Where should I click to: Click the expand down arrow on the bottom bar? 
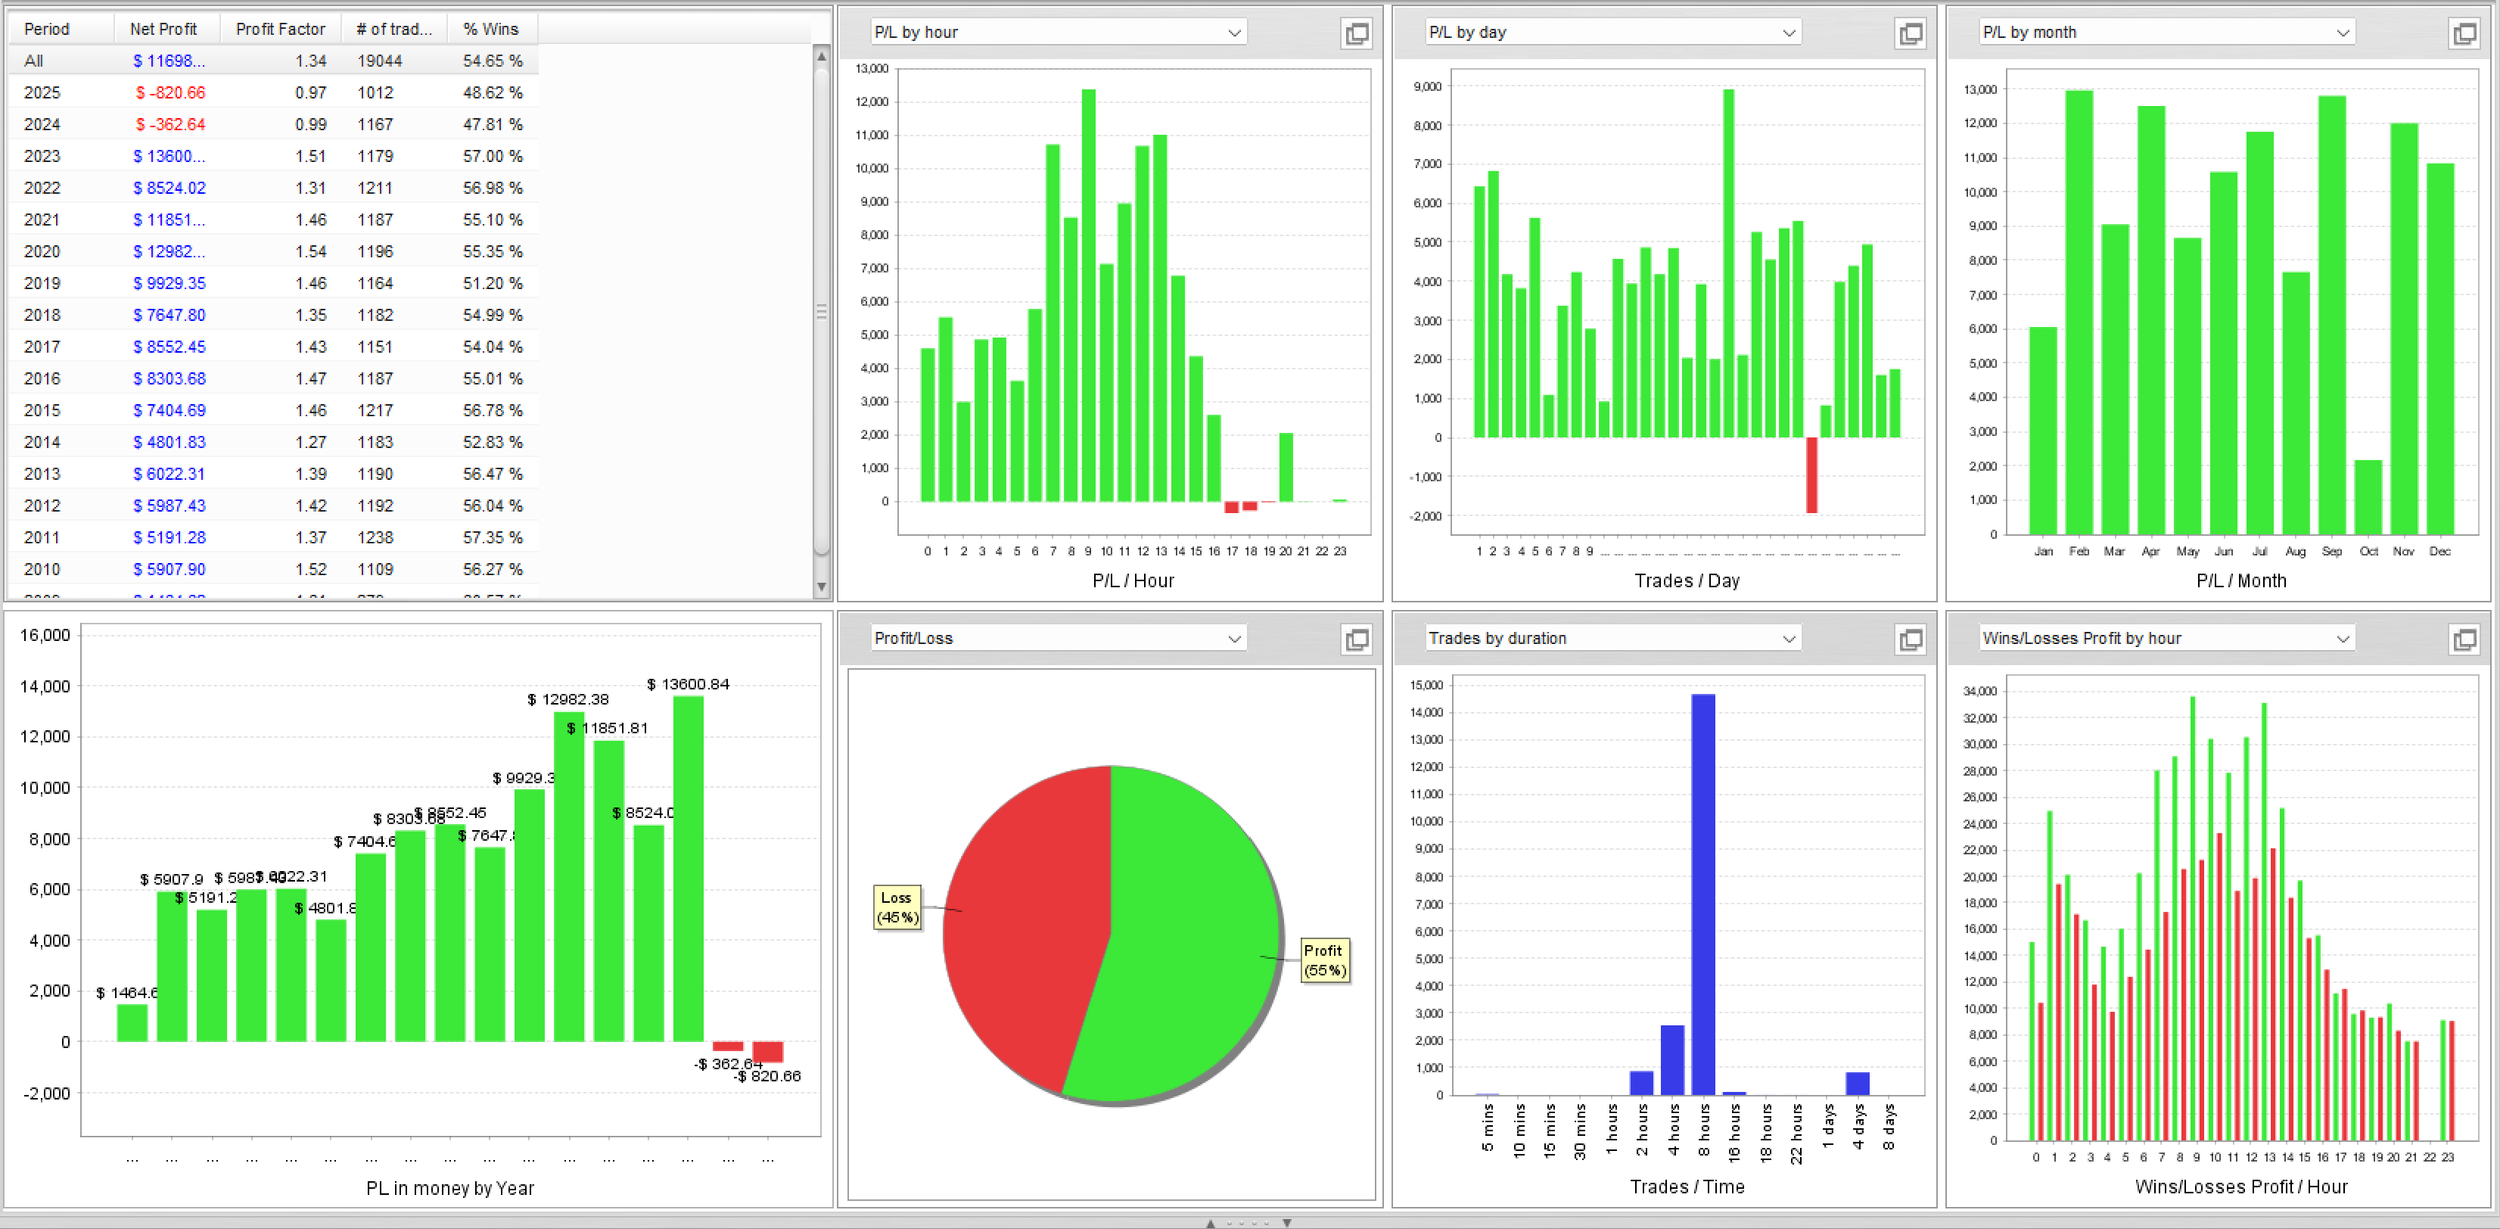tap(1287, 1223)
